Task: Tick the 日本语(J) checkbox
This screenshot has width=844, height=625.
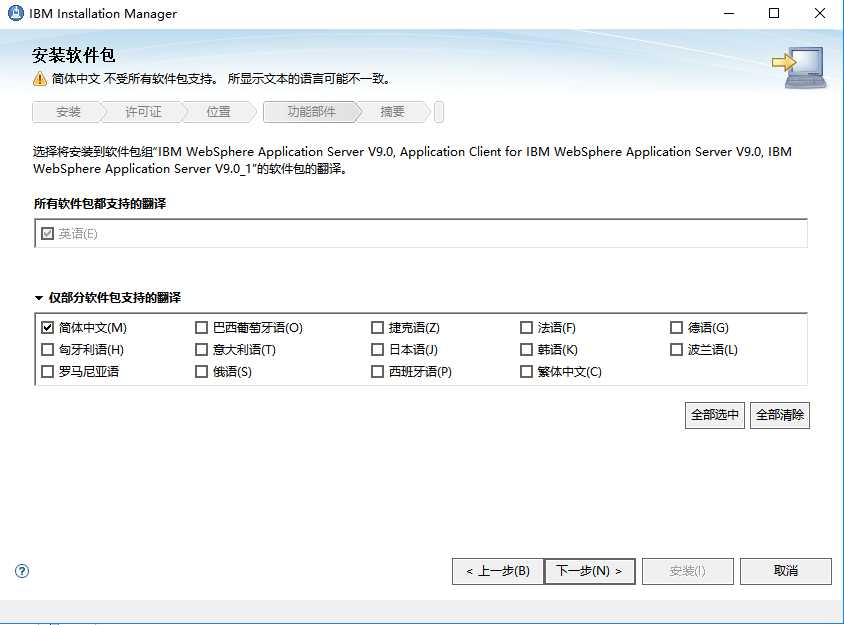Action: tap(377, 349)
